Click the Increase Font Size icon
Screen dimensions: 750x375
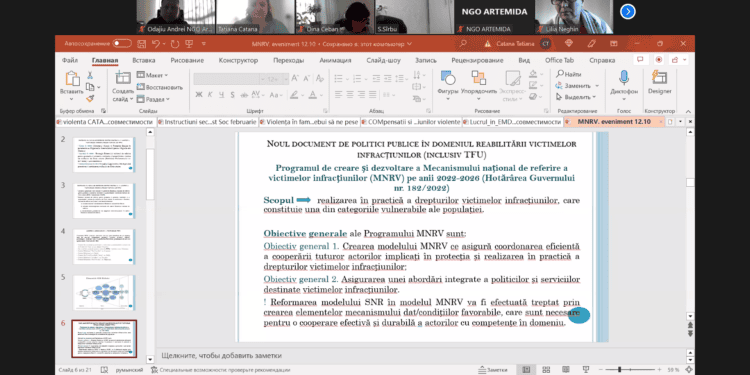tap(295, 78)
